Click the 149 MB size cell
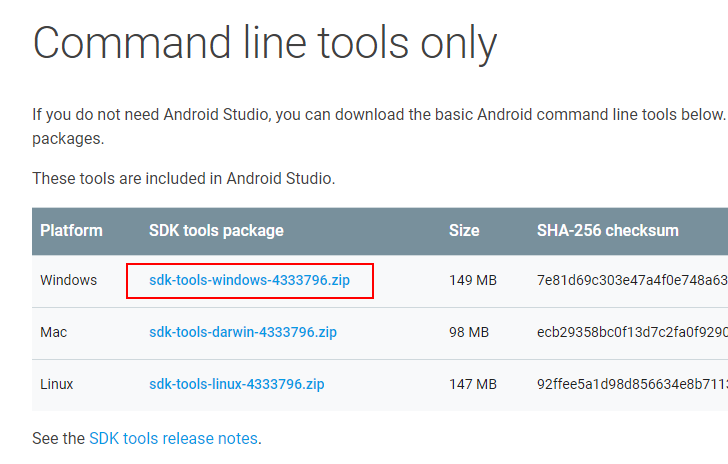Image resolution: width=728 pixels, height=464 pixels. 473,280
